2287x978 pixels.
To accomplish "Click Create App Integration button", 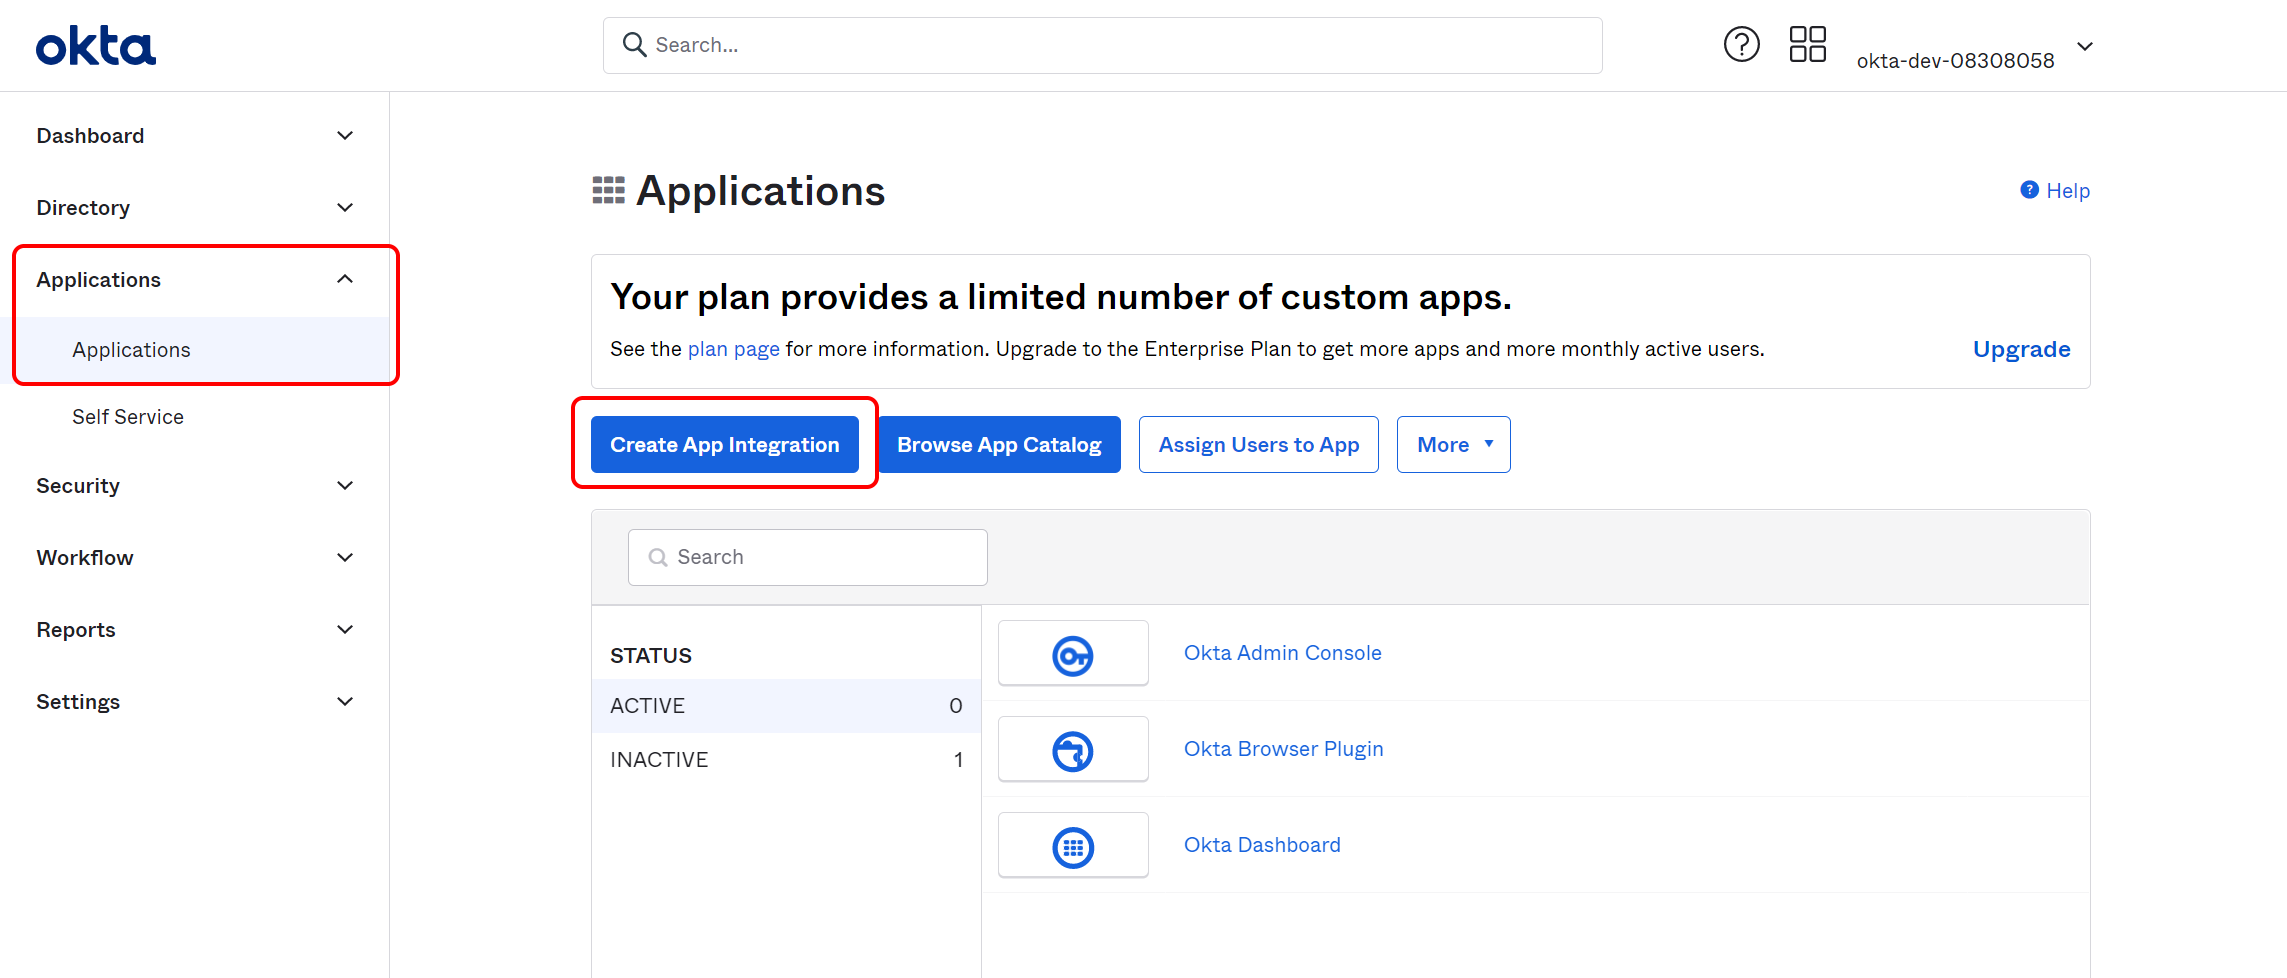I will coord(725,445).
